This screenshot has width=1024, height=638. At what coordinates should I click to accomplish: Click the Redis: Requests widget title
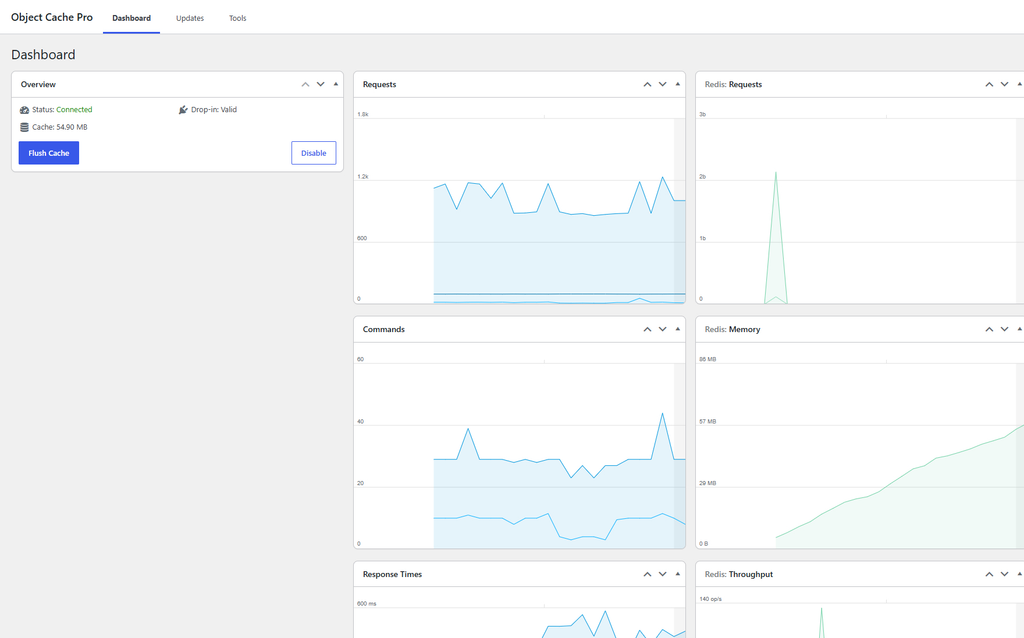pos(733,84)
